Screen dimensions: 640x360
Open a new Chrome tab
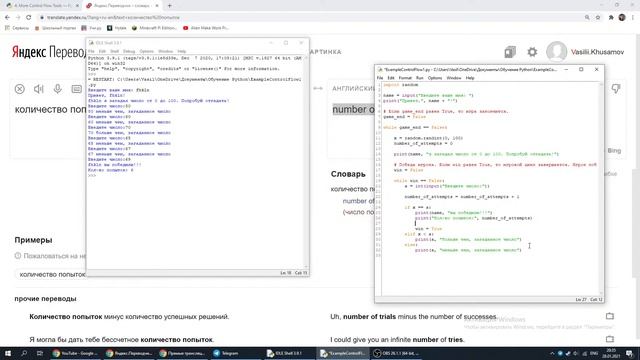tap(169, 6)
